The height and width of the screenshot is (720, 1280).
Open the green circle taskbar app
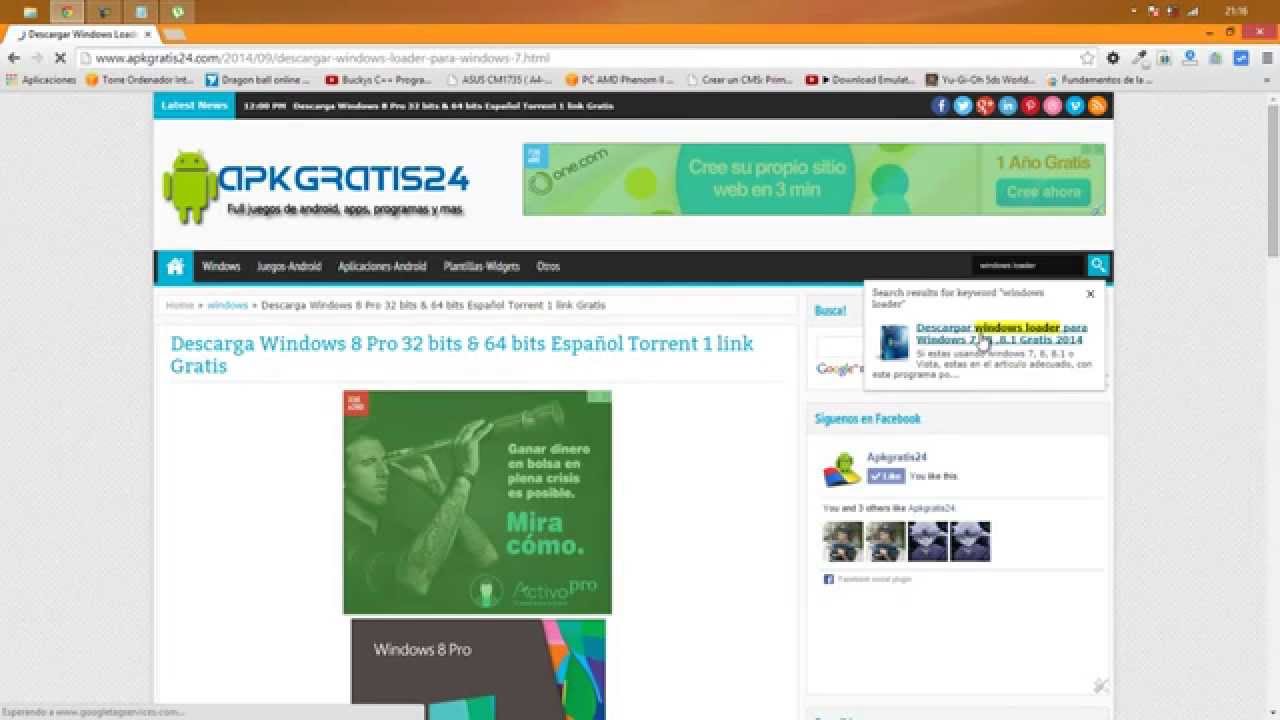(178, 12)
